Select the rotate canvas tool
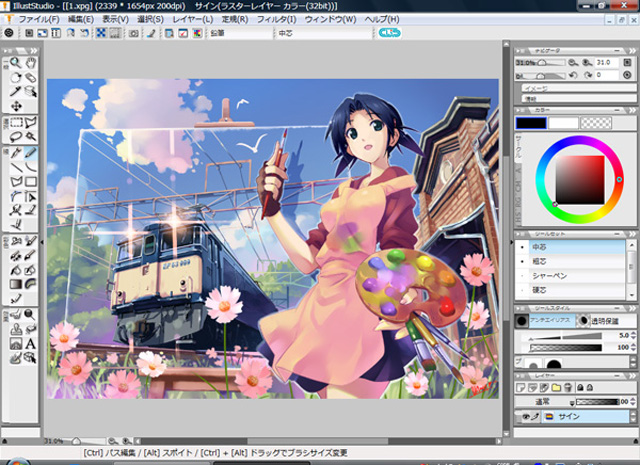This screenshot has width=640, height=465. (16, 77)
